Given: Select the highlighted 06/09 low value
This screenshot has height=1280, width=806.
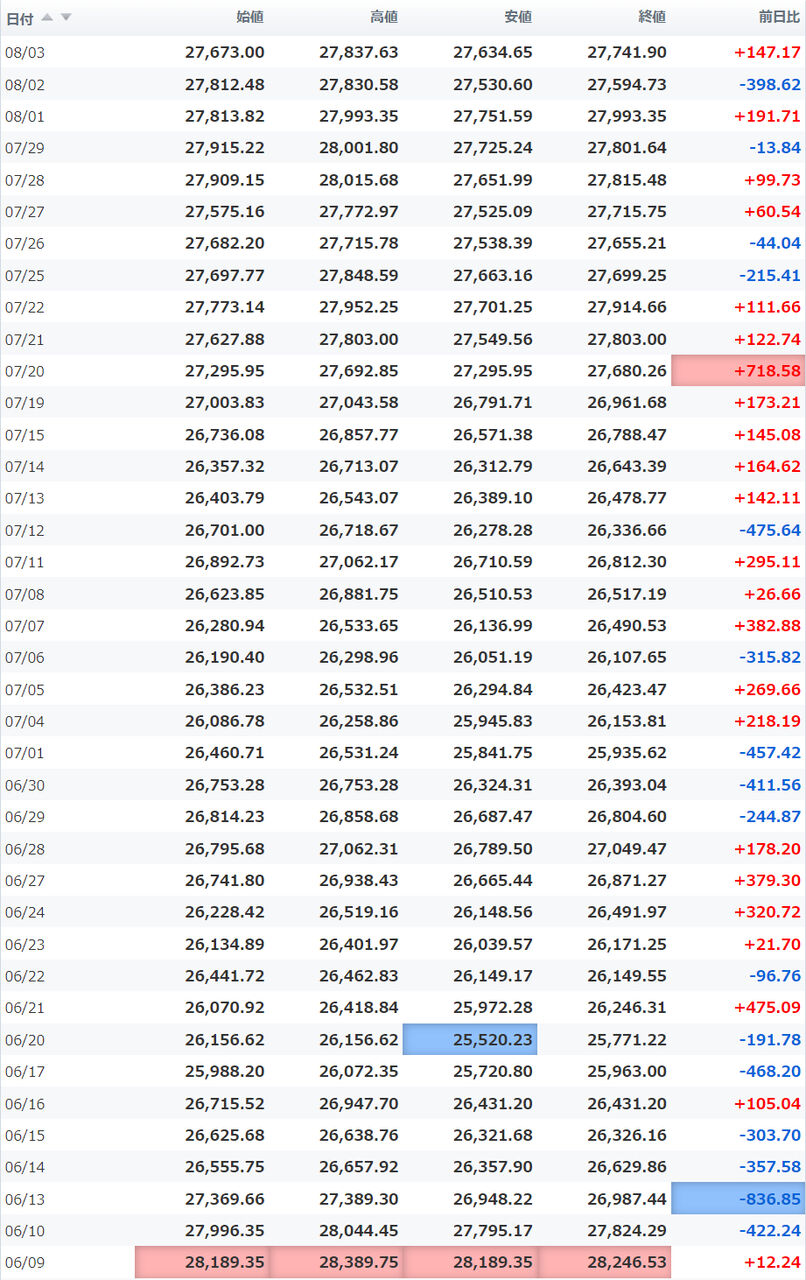Looking at the screenshot, I should (x=470, y=1263).
